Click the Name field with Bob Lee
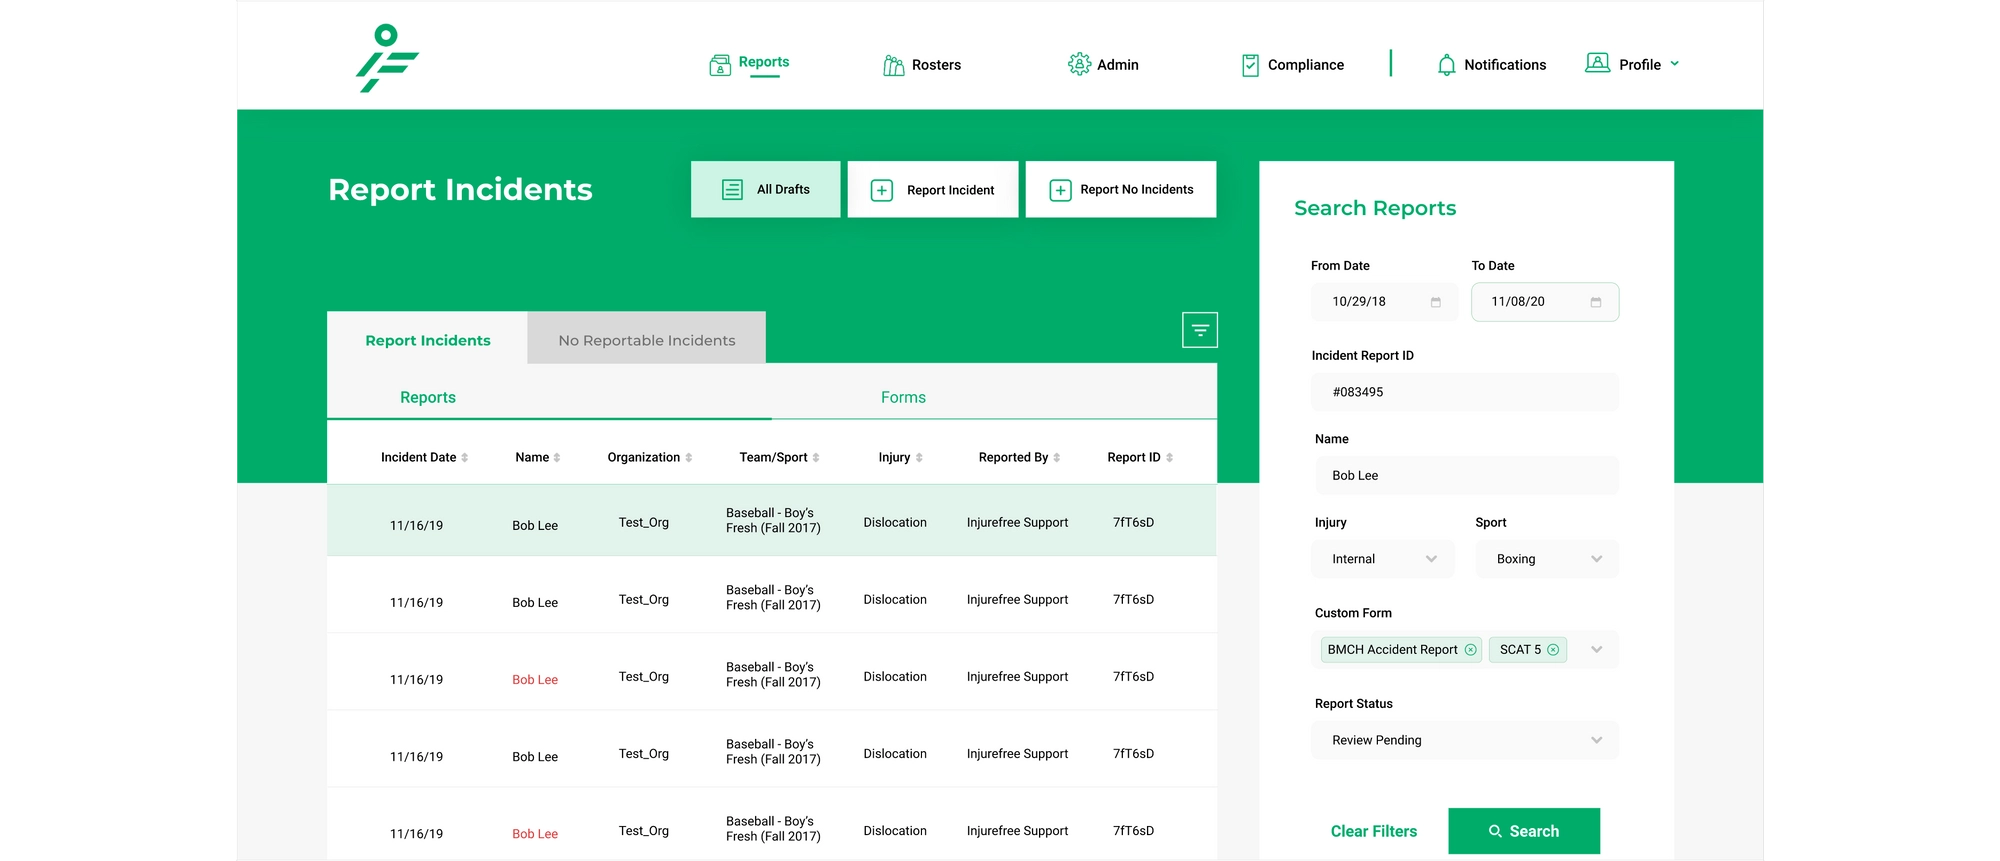The height and width of the screenshot is (861, 2000). click(1465, 476)
